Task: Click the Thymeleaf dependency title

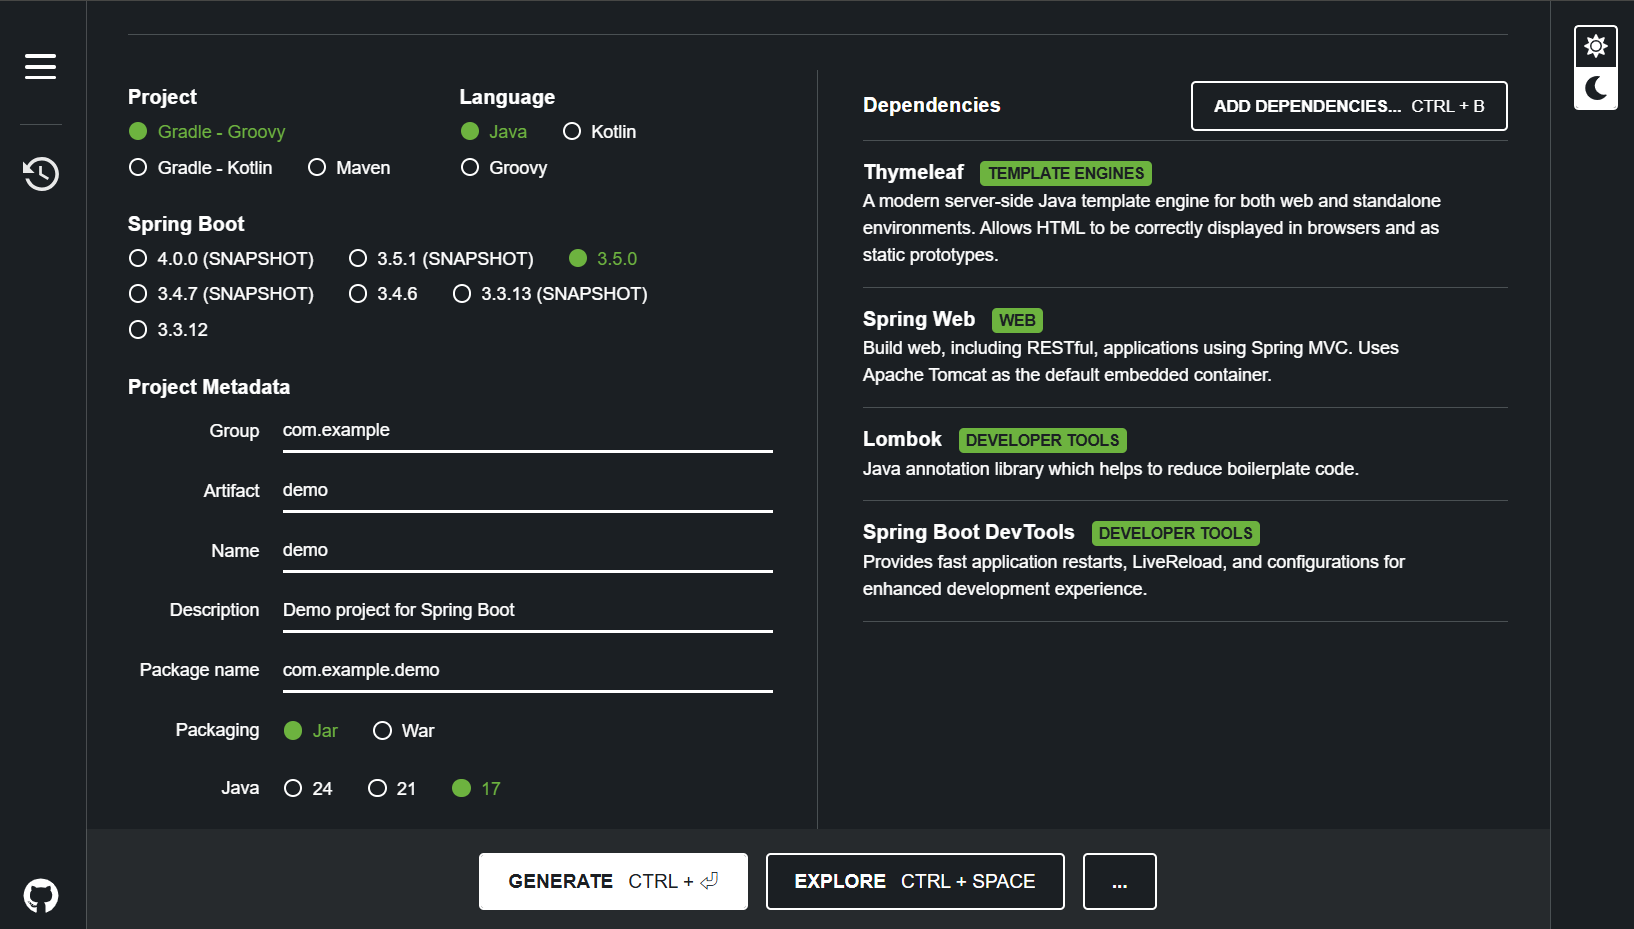Action: pos(913,173)
